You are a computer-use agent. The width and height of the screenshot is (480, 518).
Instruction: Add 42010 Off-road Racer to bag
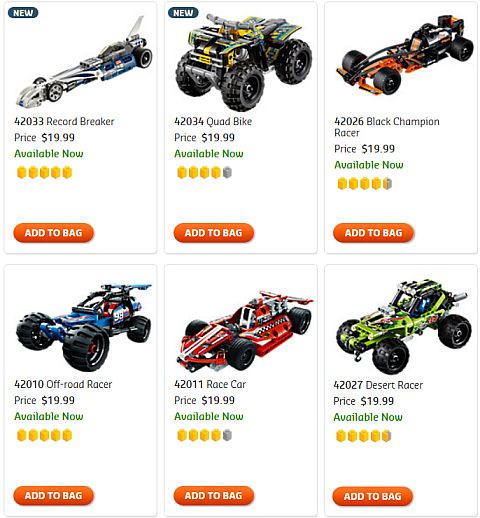point(53,495)
